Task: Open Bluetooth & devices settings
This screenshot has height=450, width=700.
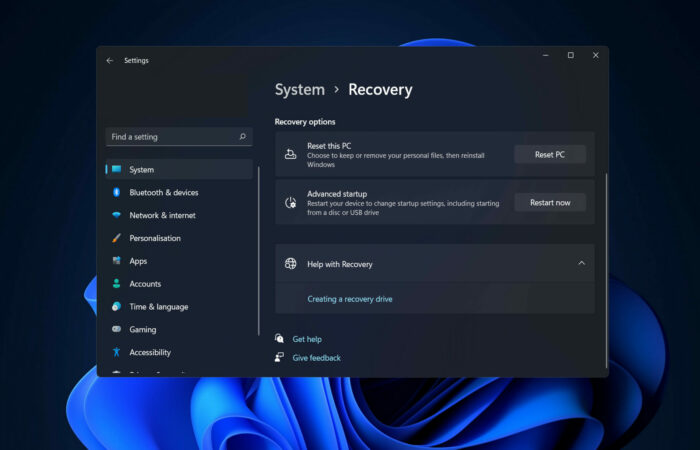Action: click(179, 192)
